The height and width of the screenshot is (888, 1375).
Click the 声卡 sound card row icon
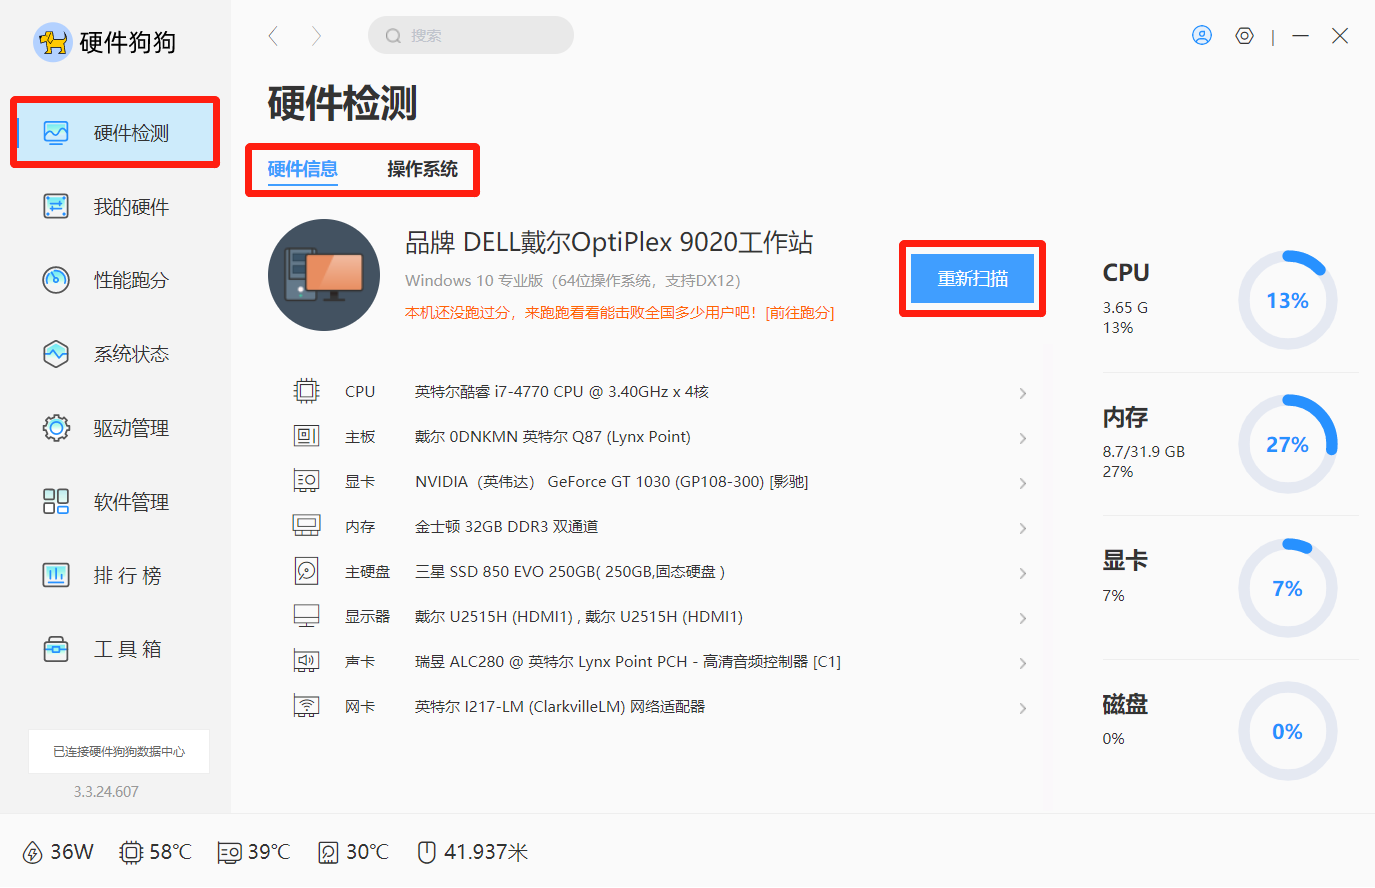click(306, 661)
